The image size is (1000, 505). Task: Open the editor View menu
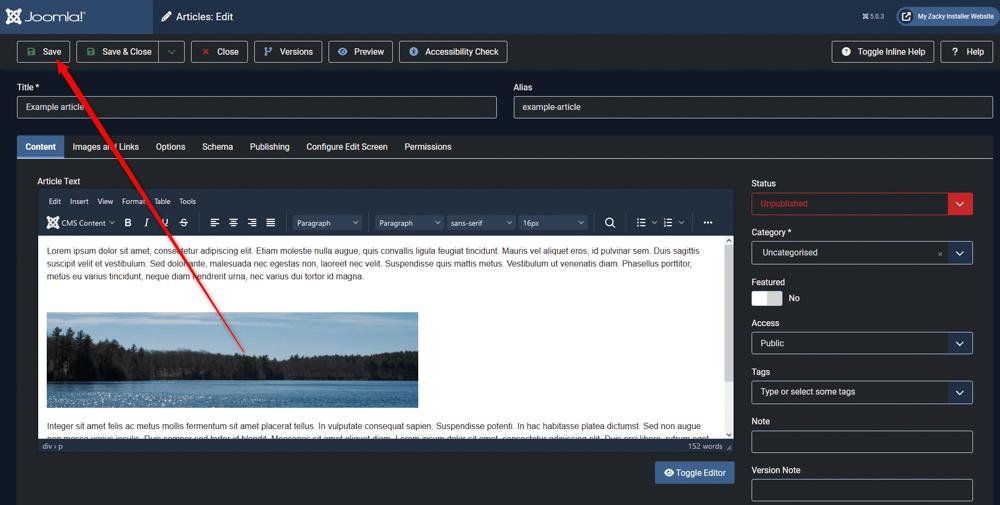coord(105,201)
